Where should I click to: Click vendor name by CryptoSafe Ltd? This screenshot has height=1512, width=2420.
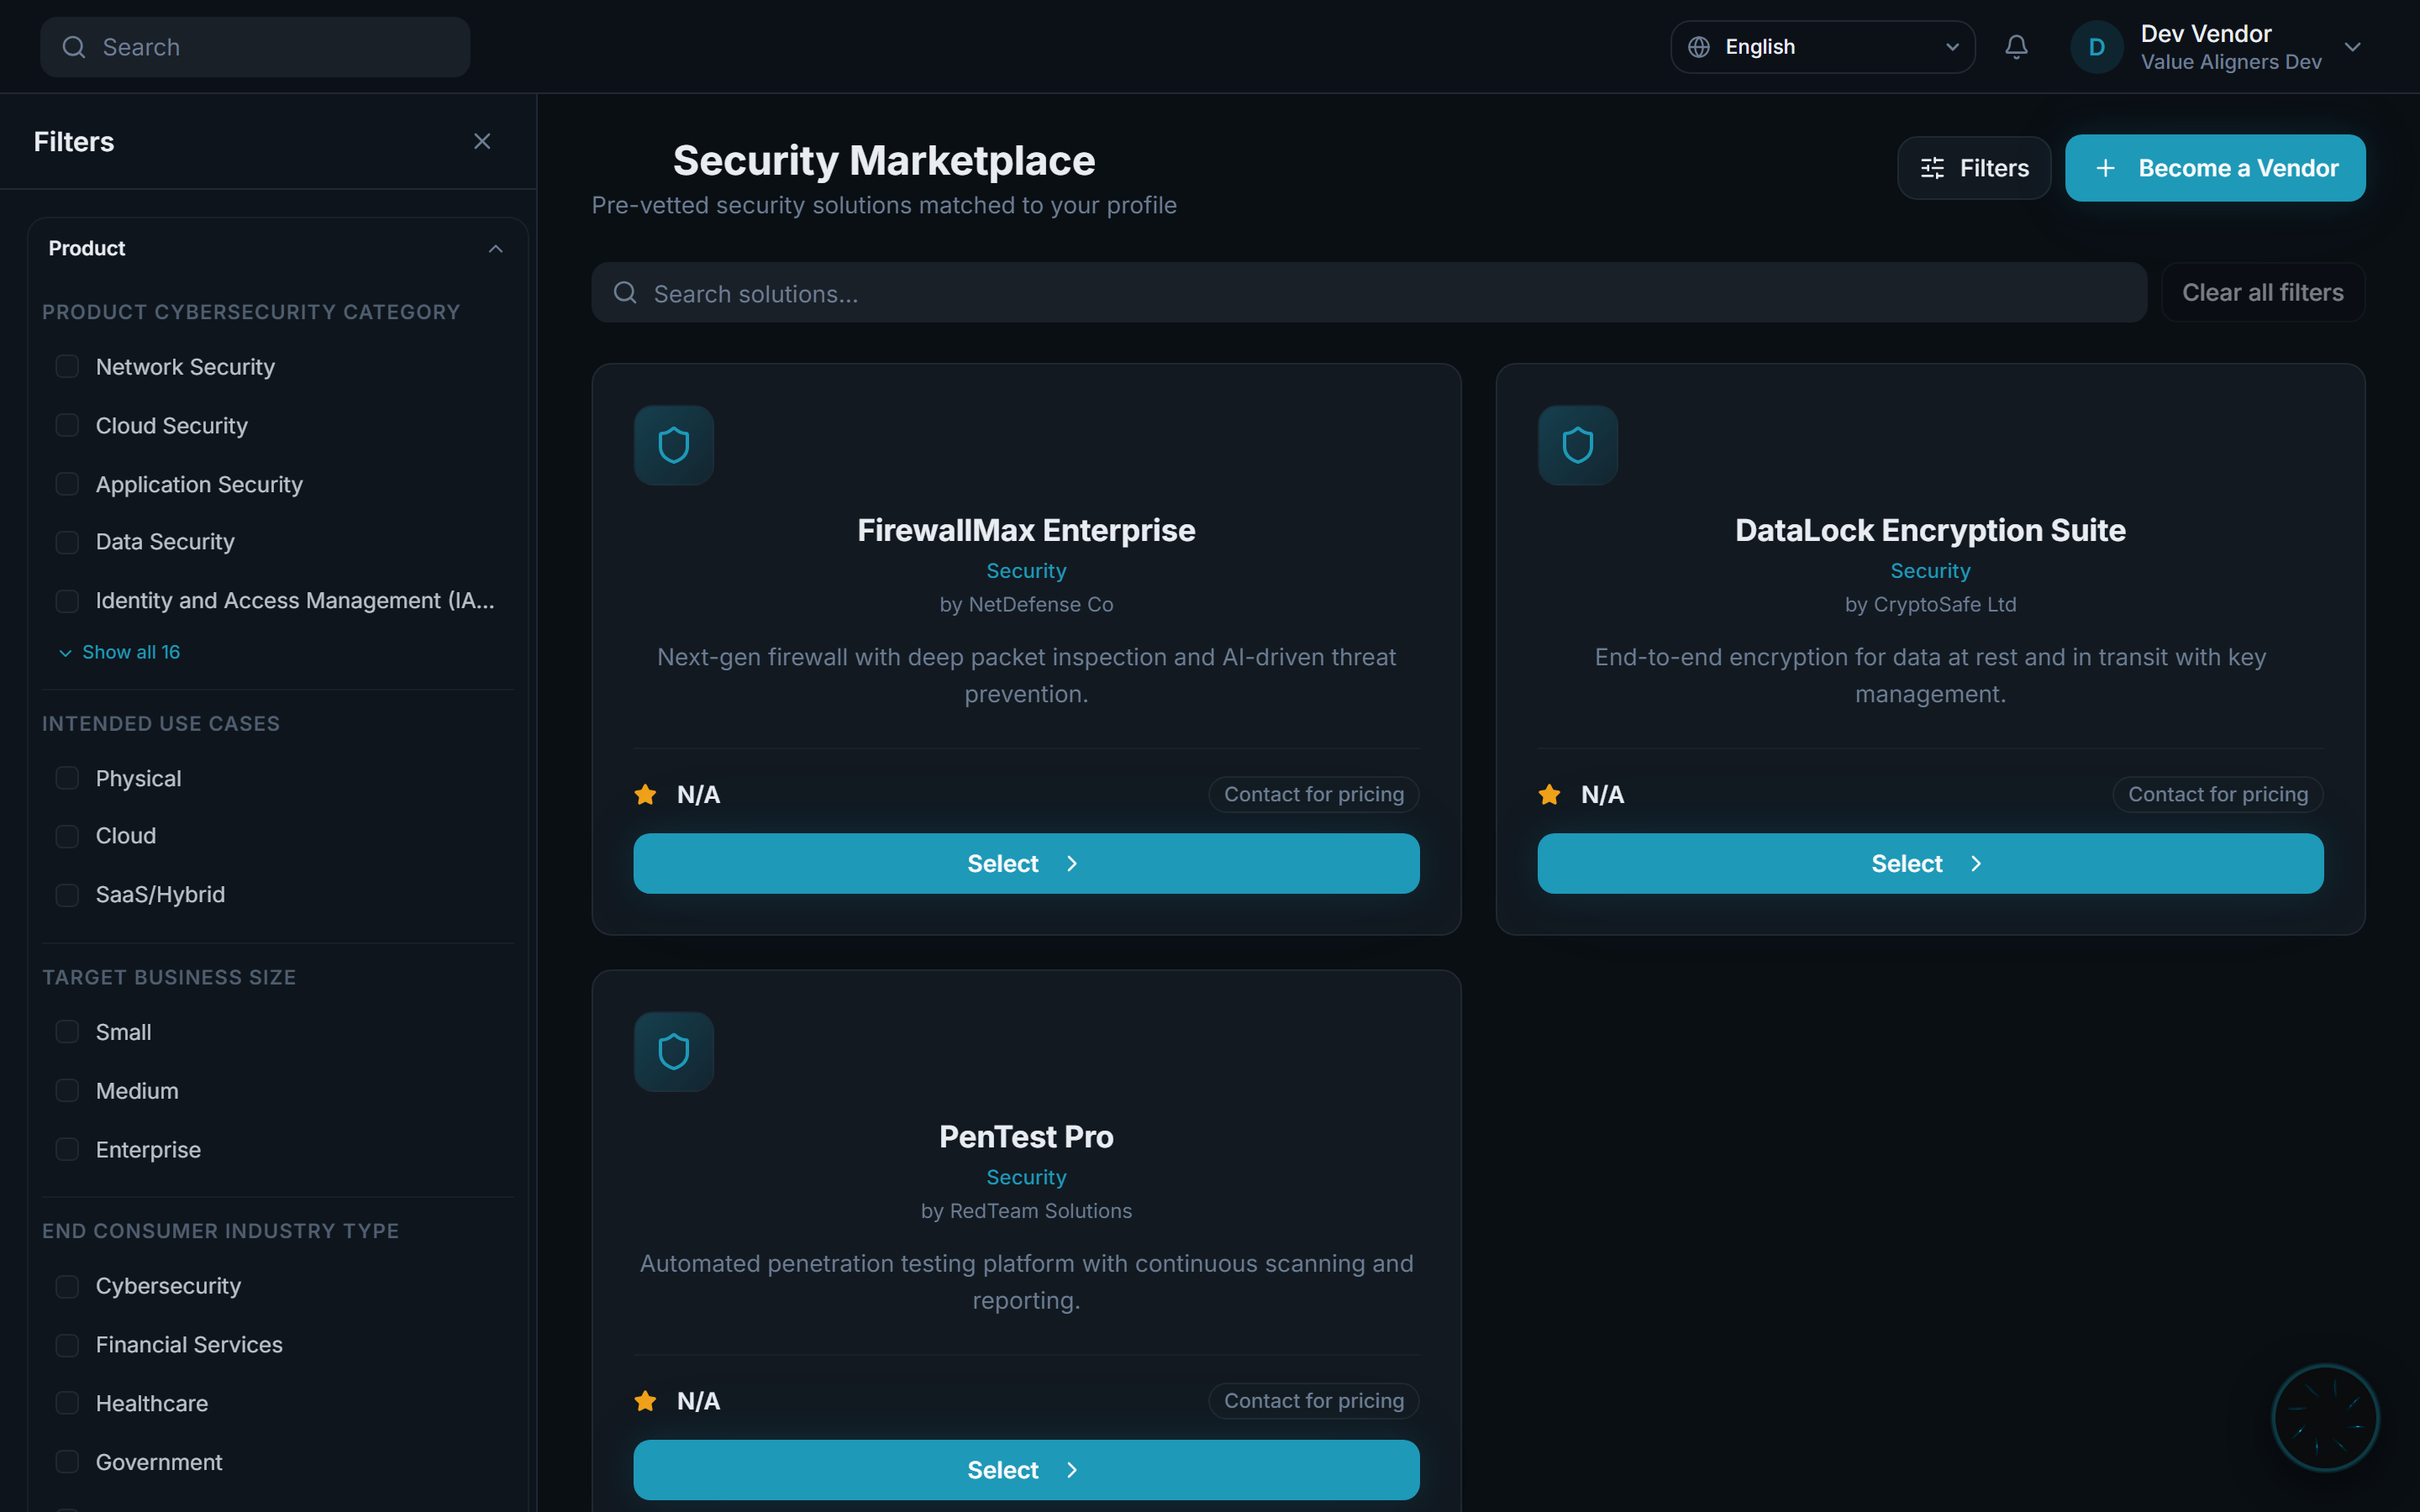[1930, 604]
